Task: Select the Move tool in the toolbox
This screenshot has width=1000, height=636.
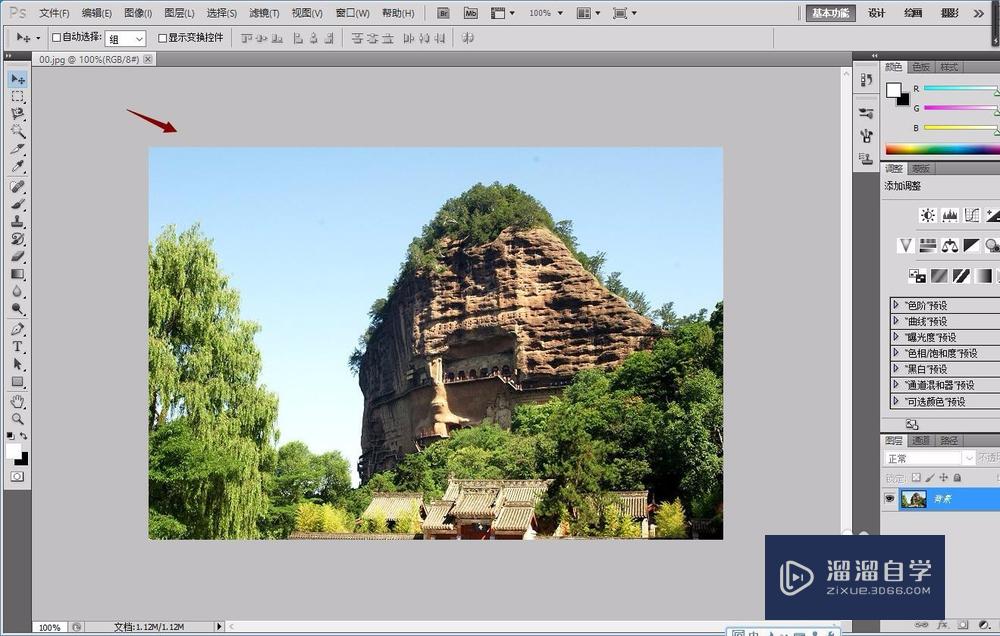Action: pyautogui.click(x=17, y=79)
